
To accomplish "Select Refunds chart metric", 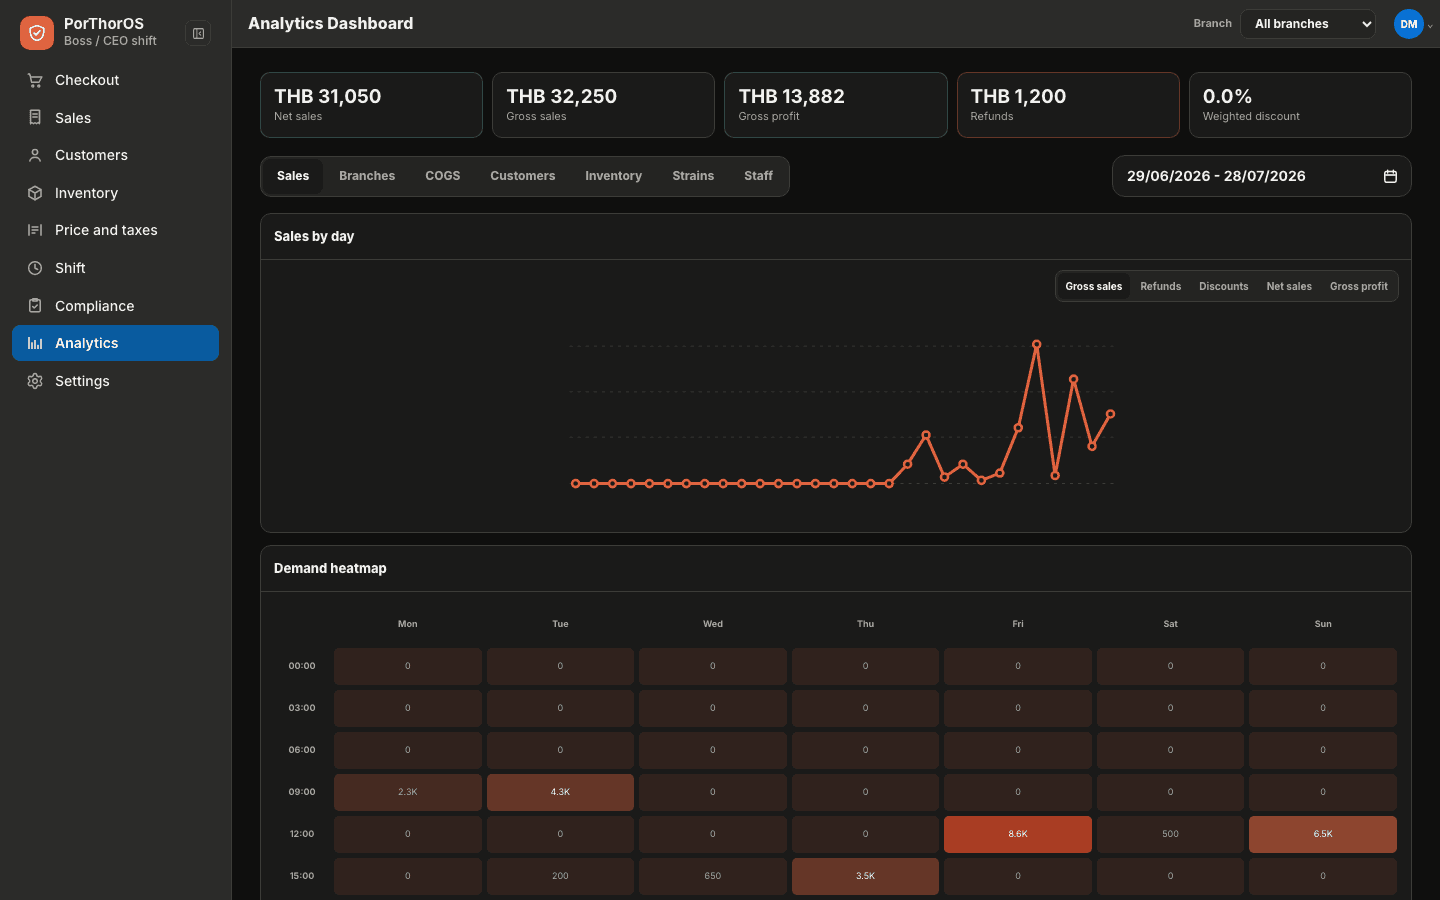I will pyautogui.click(x=1161, y=286).
